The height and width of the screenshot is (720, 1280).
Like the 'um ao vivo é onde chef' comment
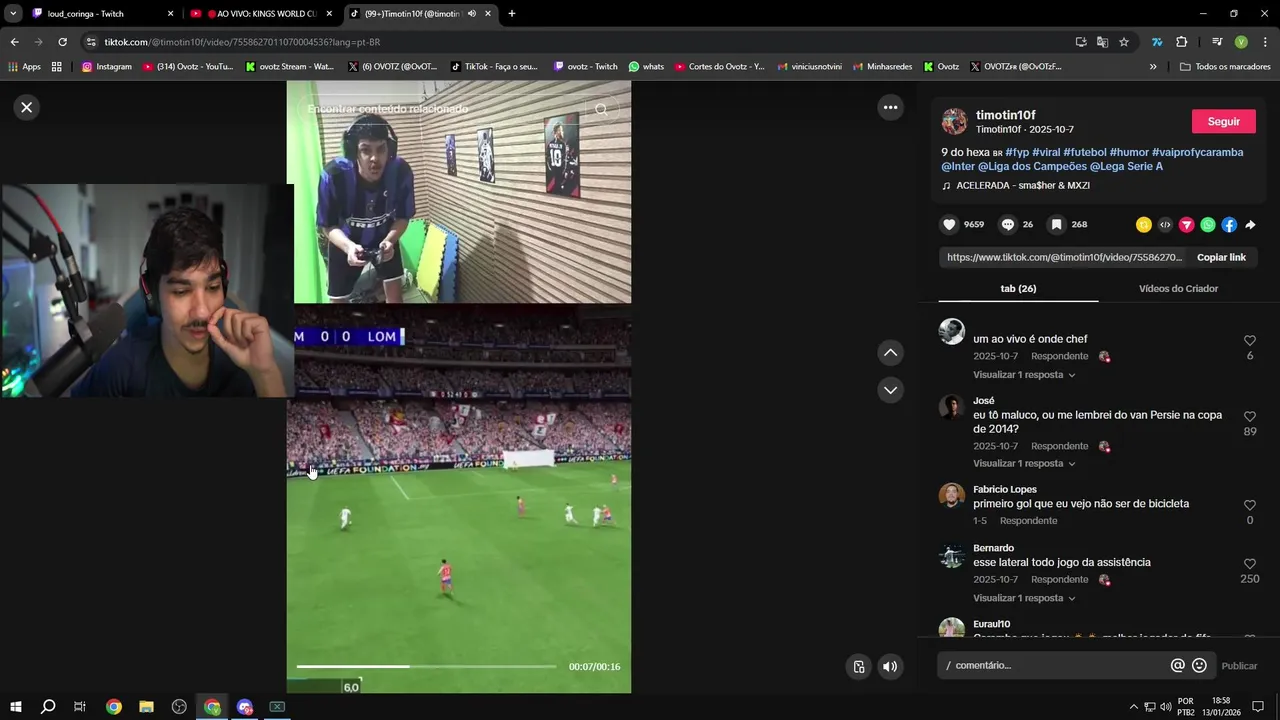coord(1250,340)
